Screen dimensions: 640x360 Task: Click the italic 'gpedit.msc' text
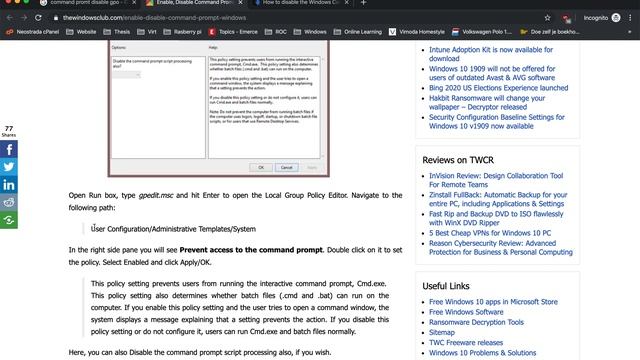[x=156, y=196]
